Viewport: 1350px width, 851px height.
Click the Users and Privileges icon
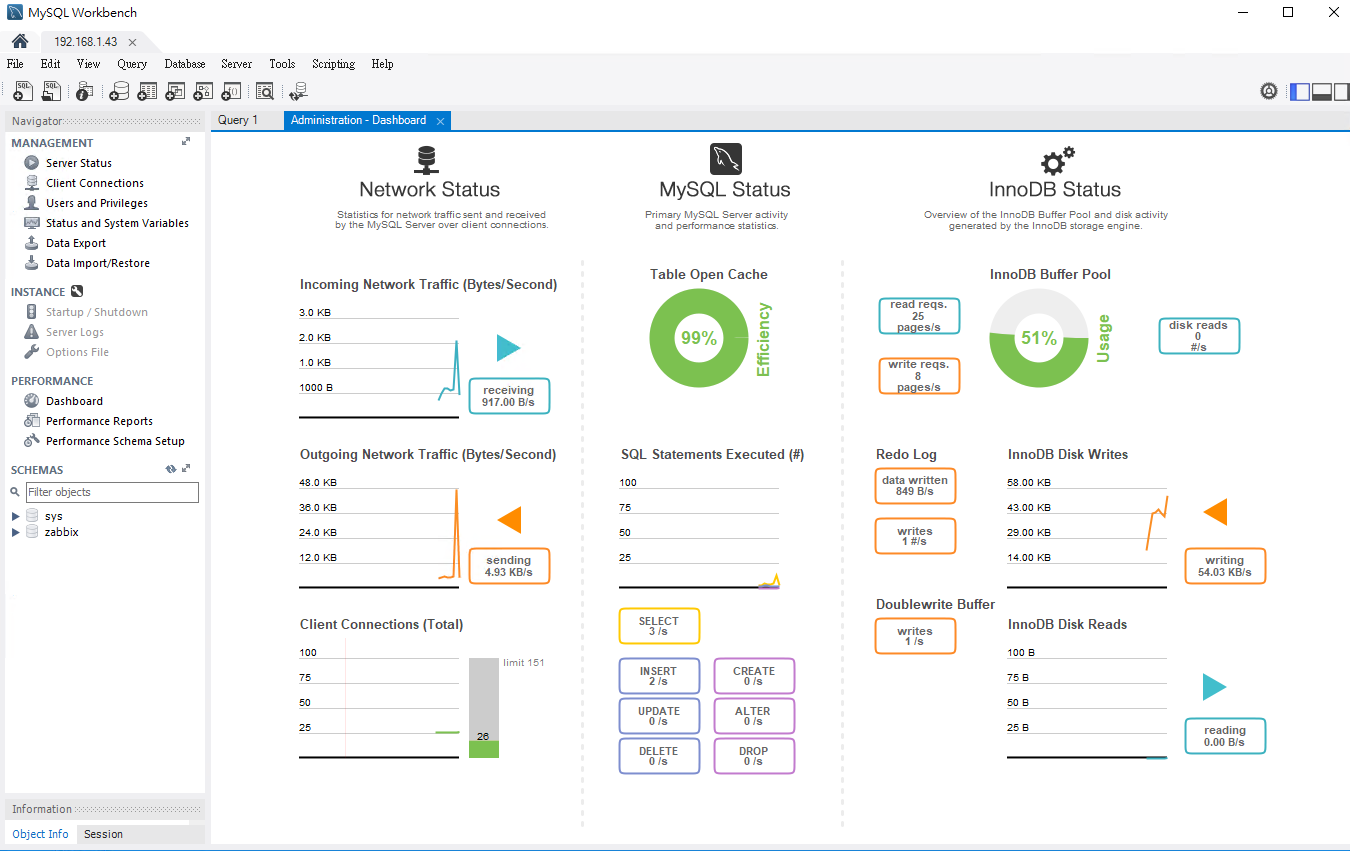point(32,203)
